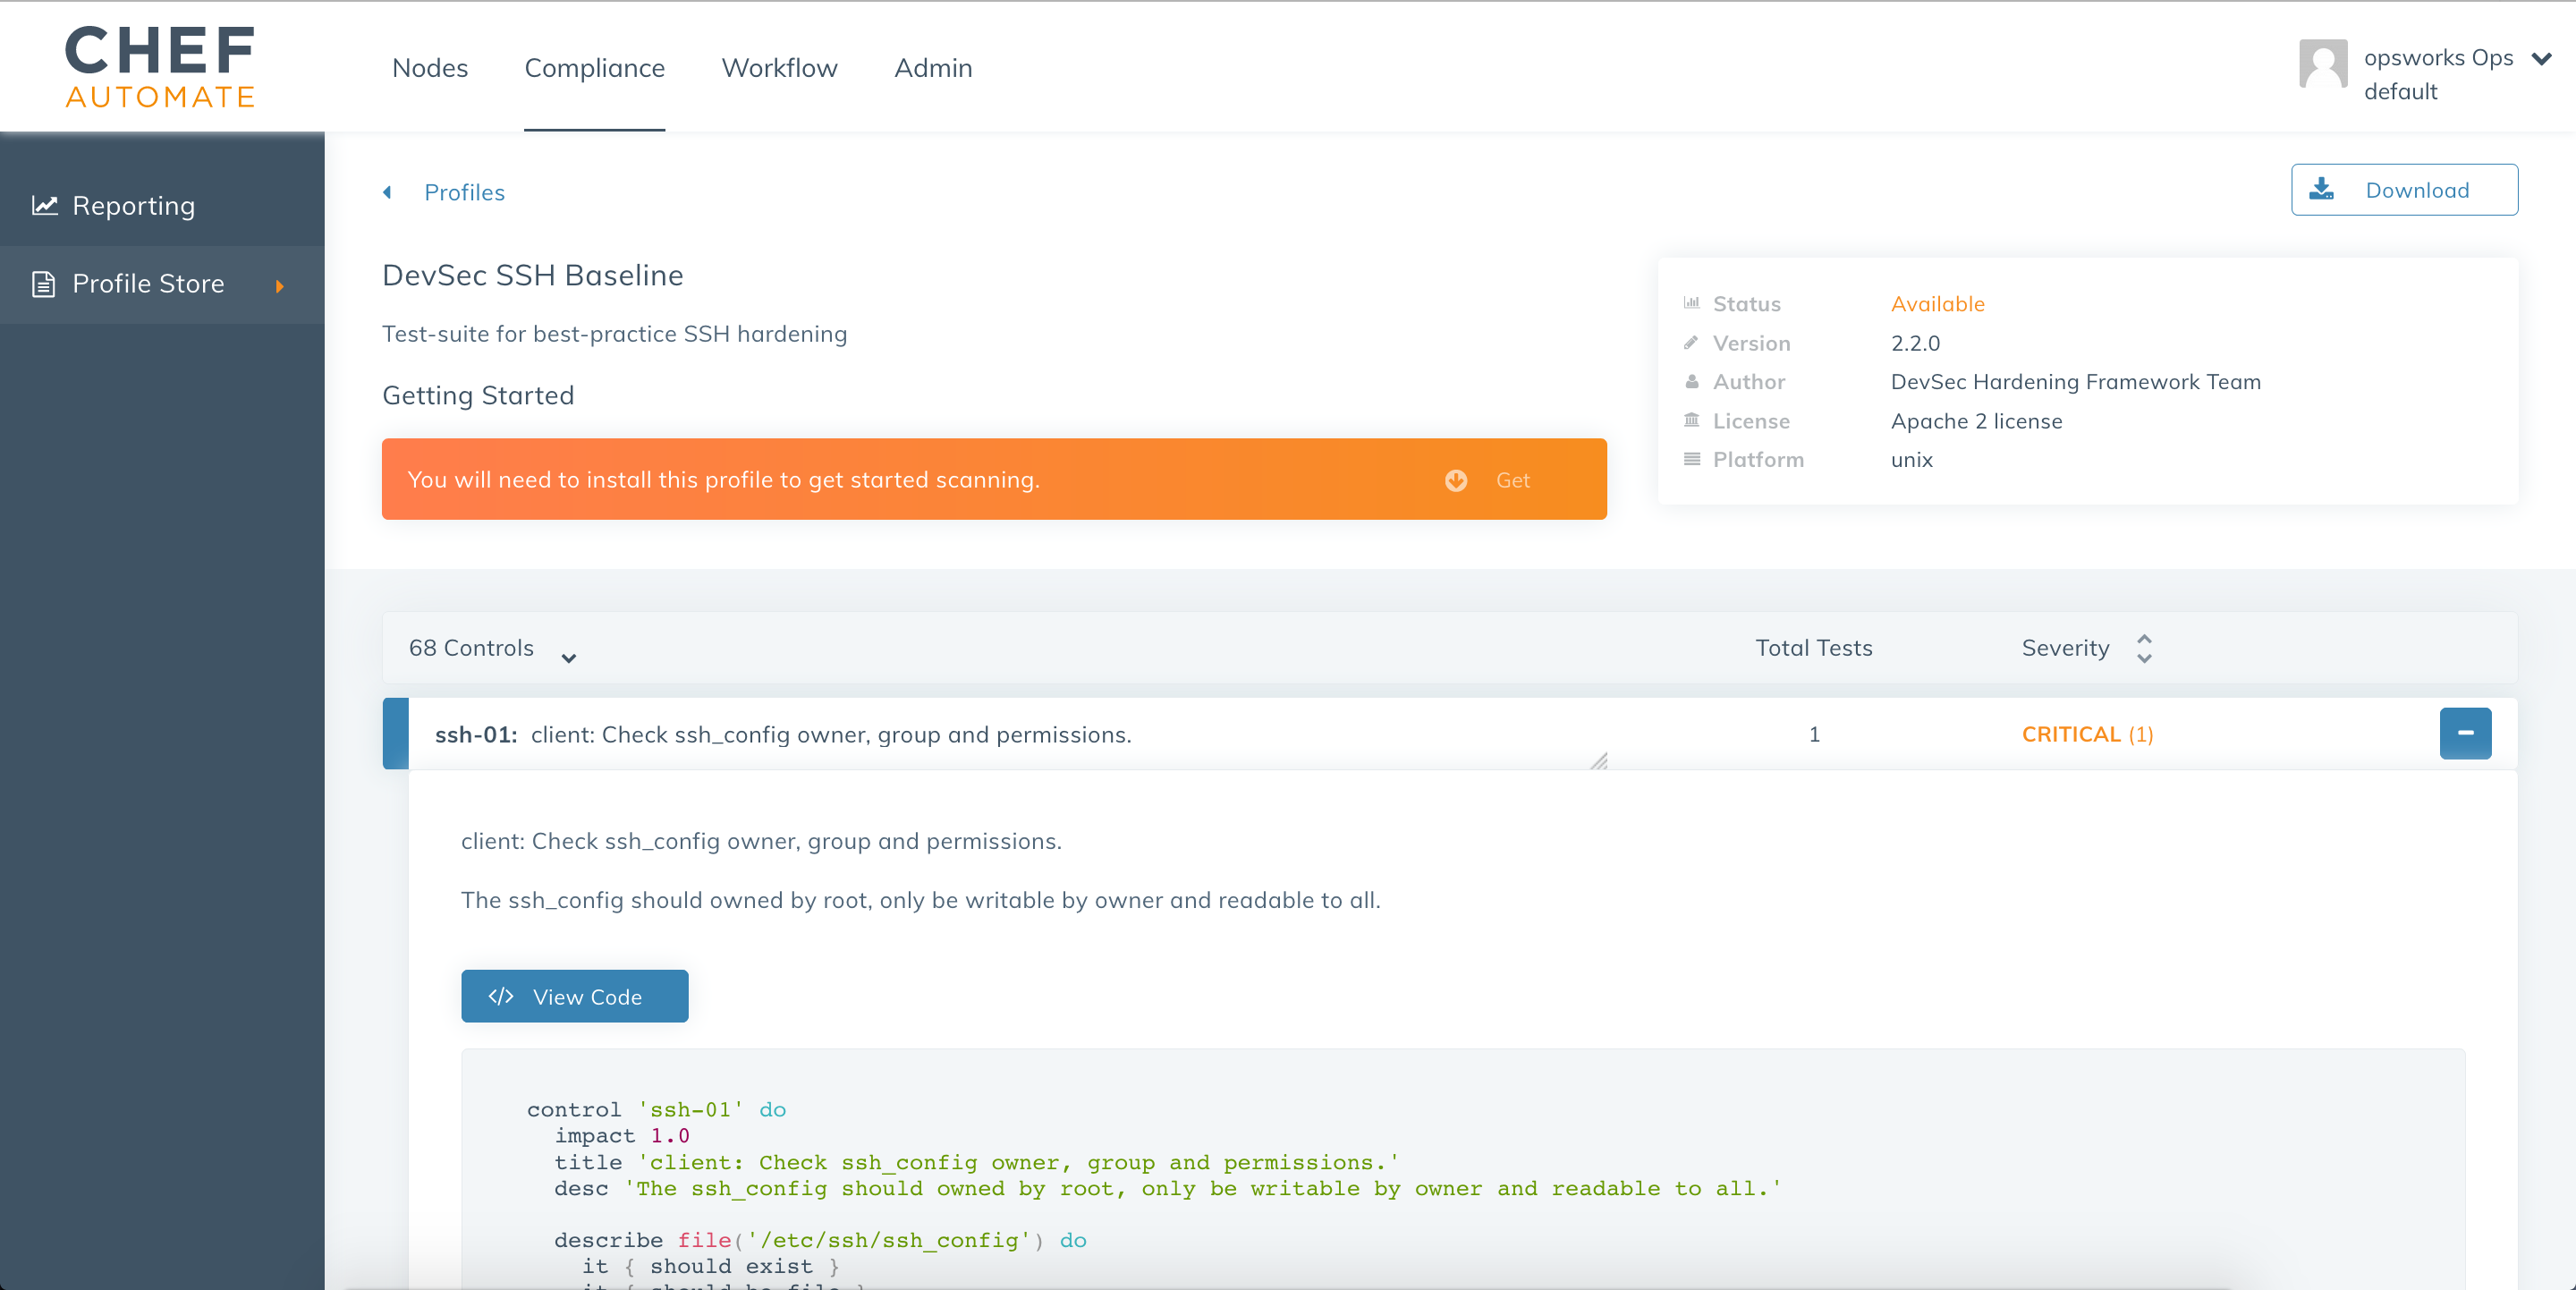Switch to the Workflow tab
Viewport: 2576px width, 1290px height.
click(x=779, y=68)
